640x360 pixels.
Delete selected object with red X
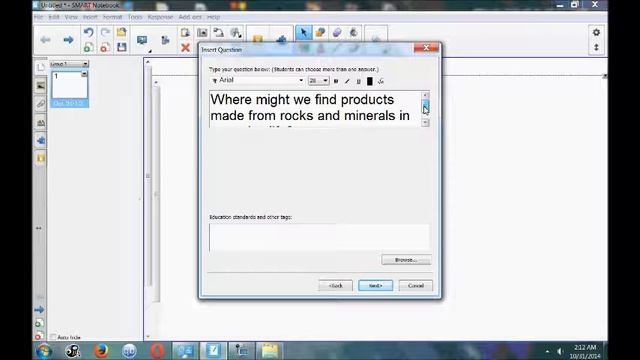pos(185,47)
